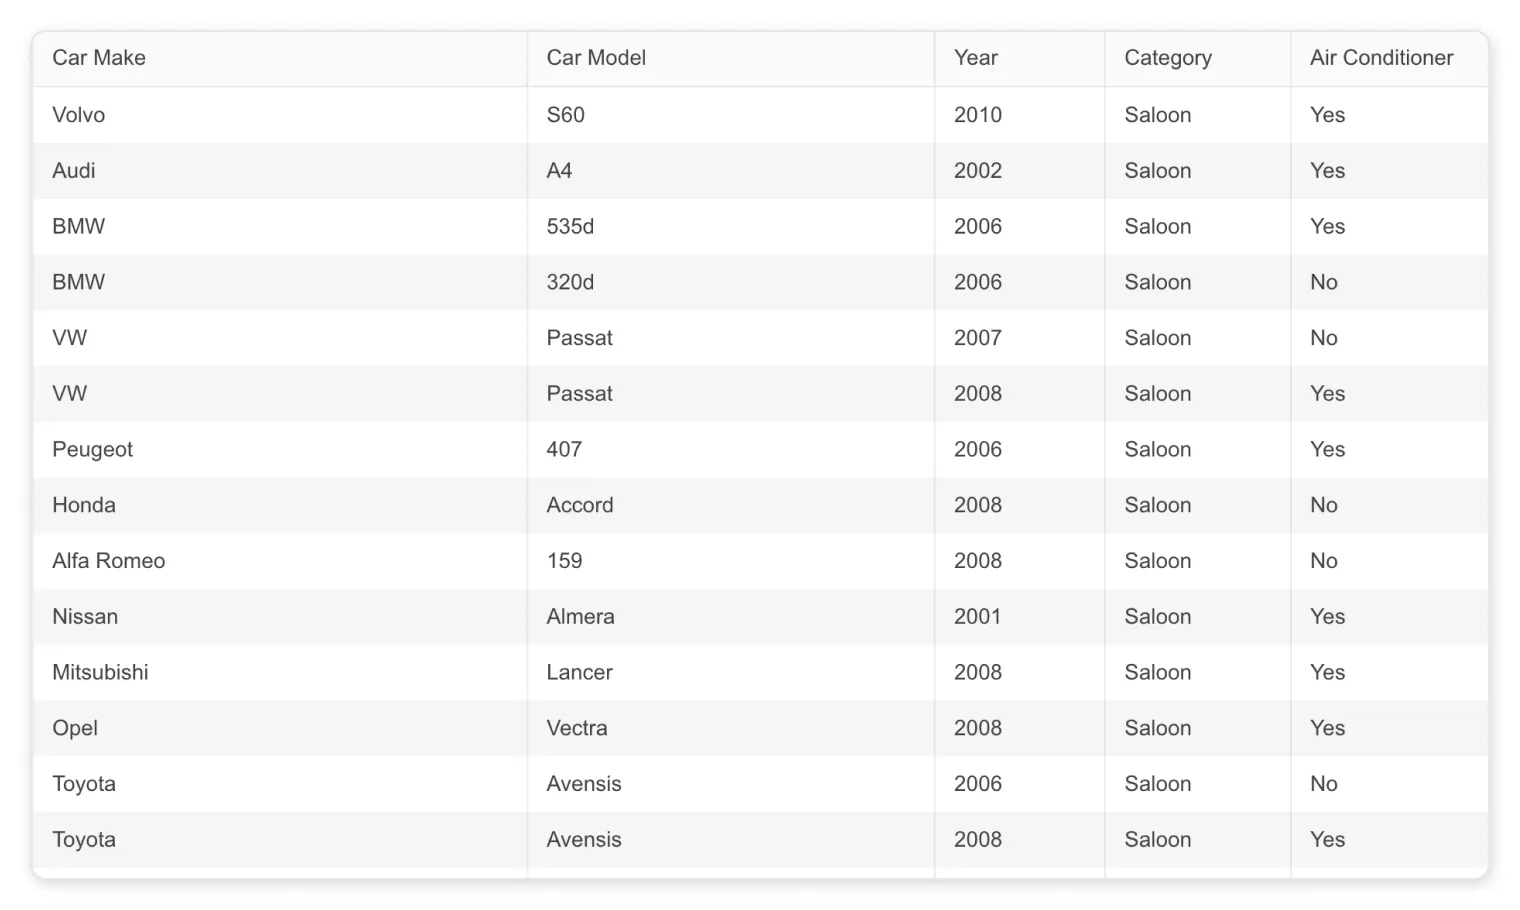Click the Peugeot make cell
This screenshot has width=1520, height=910.
click(279, 450)
